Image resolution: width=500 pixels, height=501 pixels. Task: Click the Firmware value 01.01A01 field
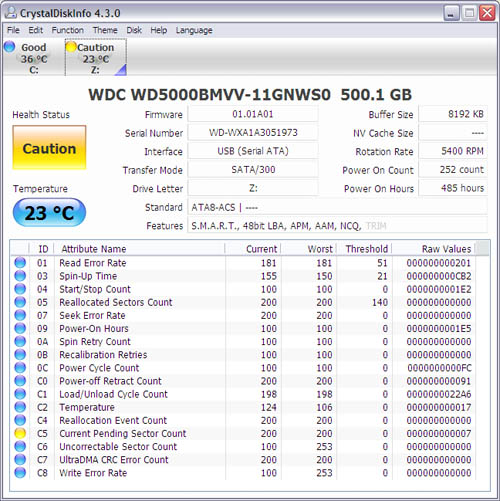[x=253, y=114]
